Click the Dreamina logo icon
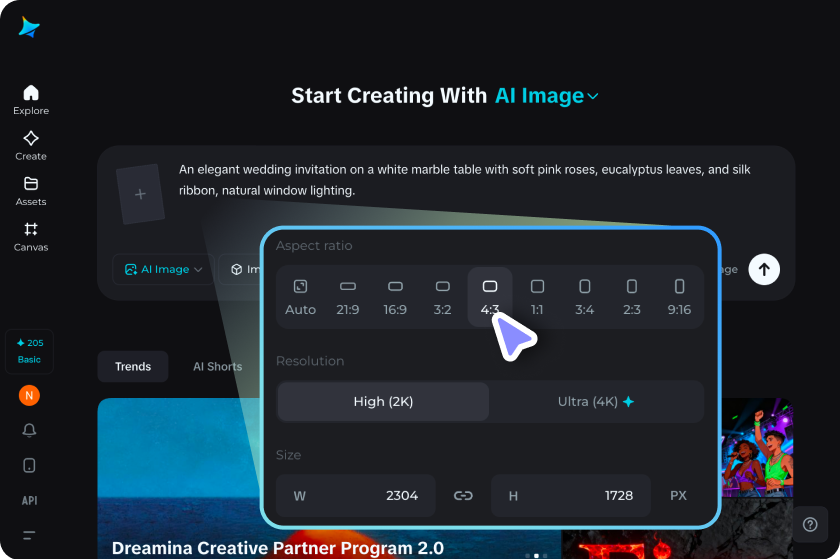 pos(29,27)
